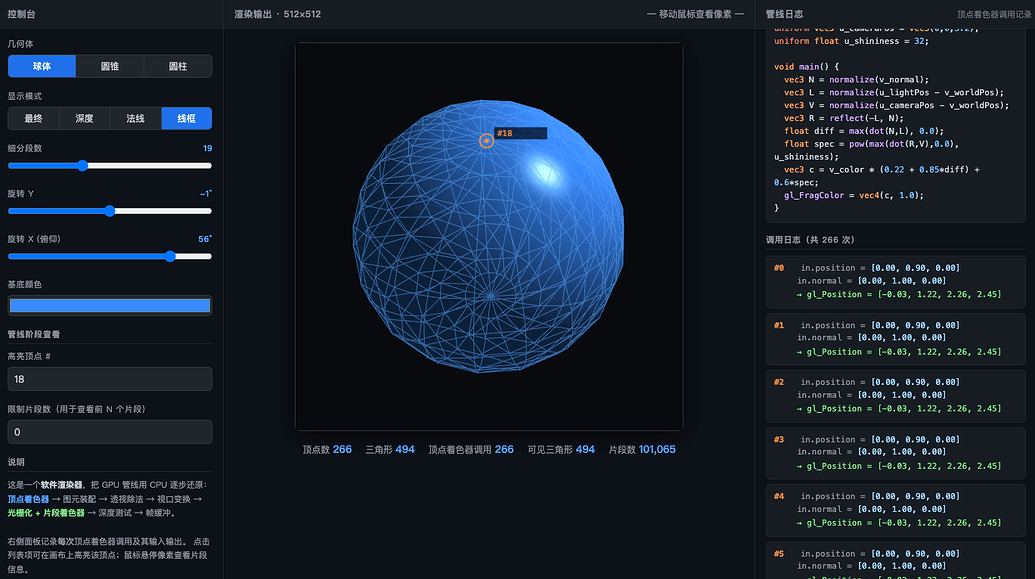Image resolution: width=1035 pixels, height=579 pixels.
Task: Select call log entry #3
Action: (x=896, y=452)
